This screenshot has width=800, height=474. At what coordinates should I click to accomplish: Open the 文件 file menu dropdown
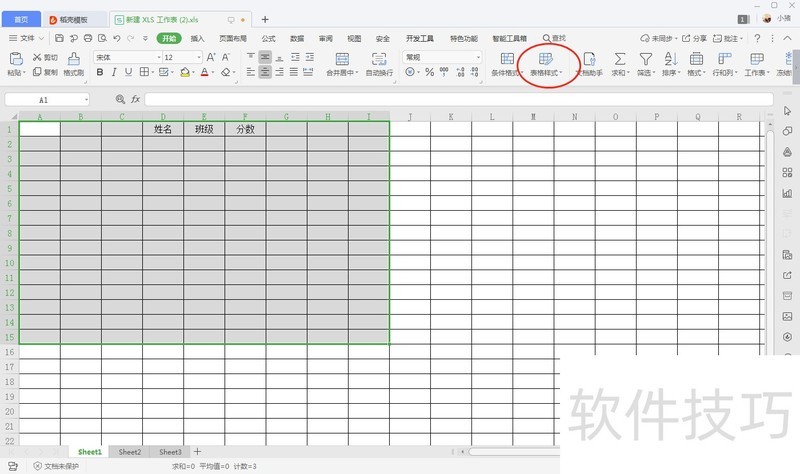coord(27,38)
